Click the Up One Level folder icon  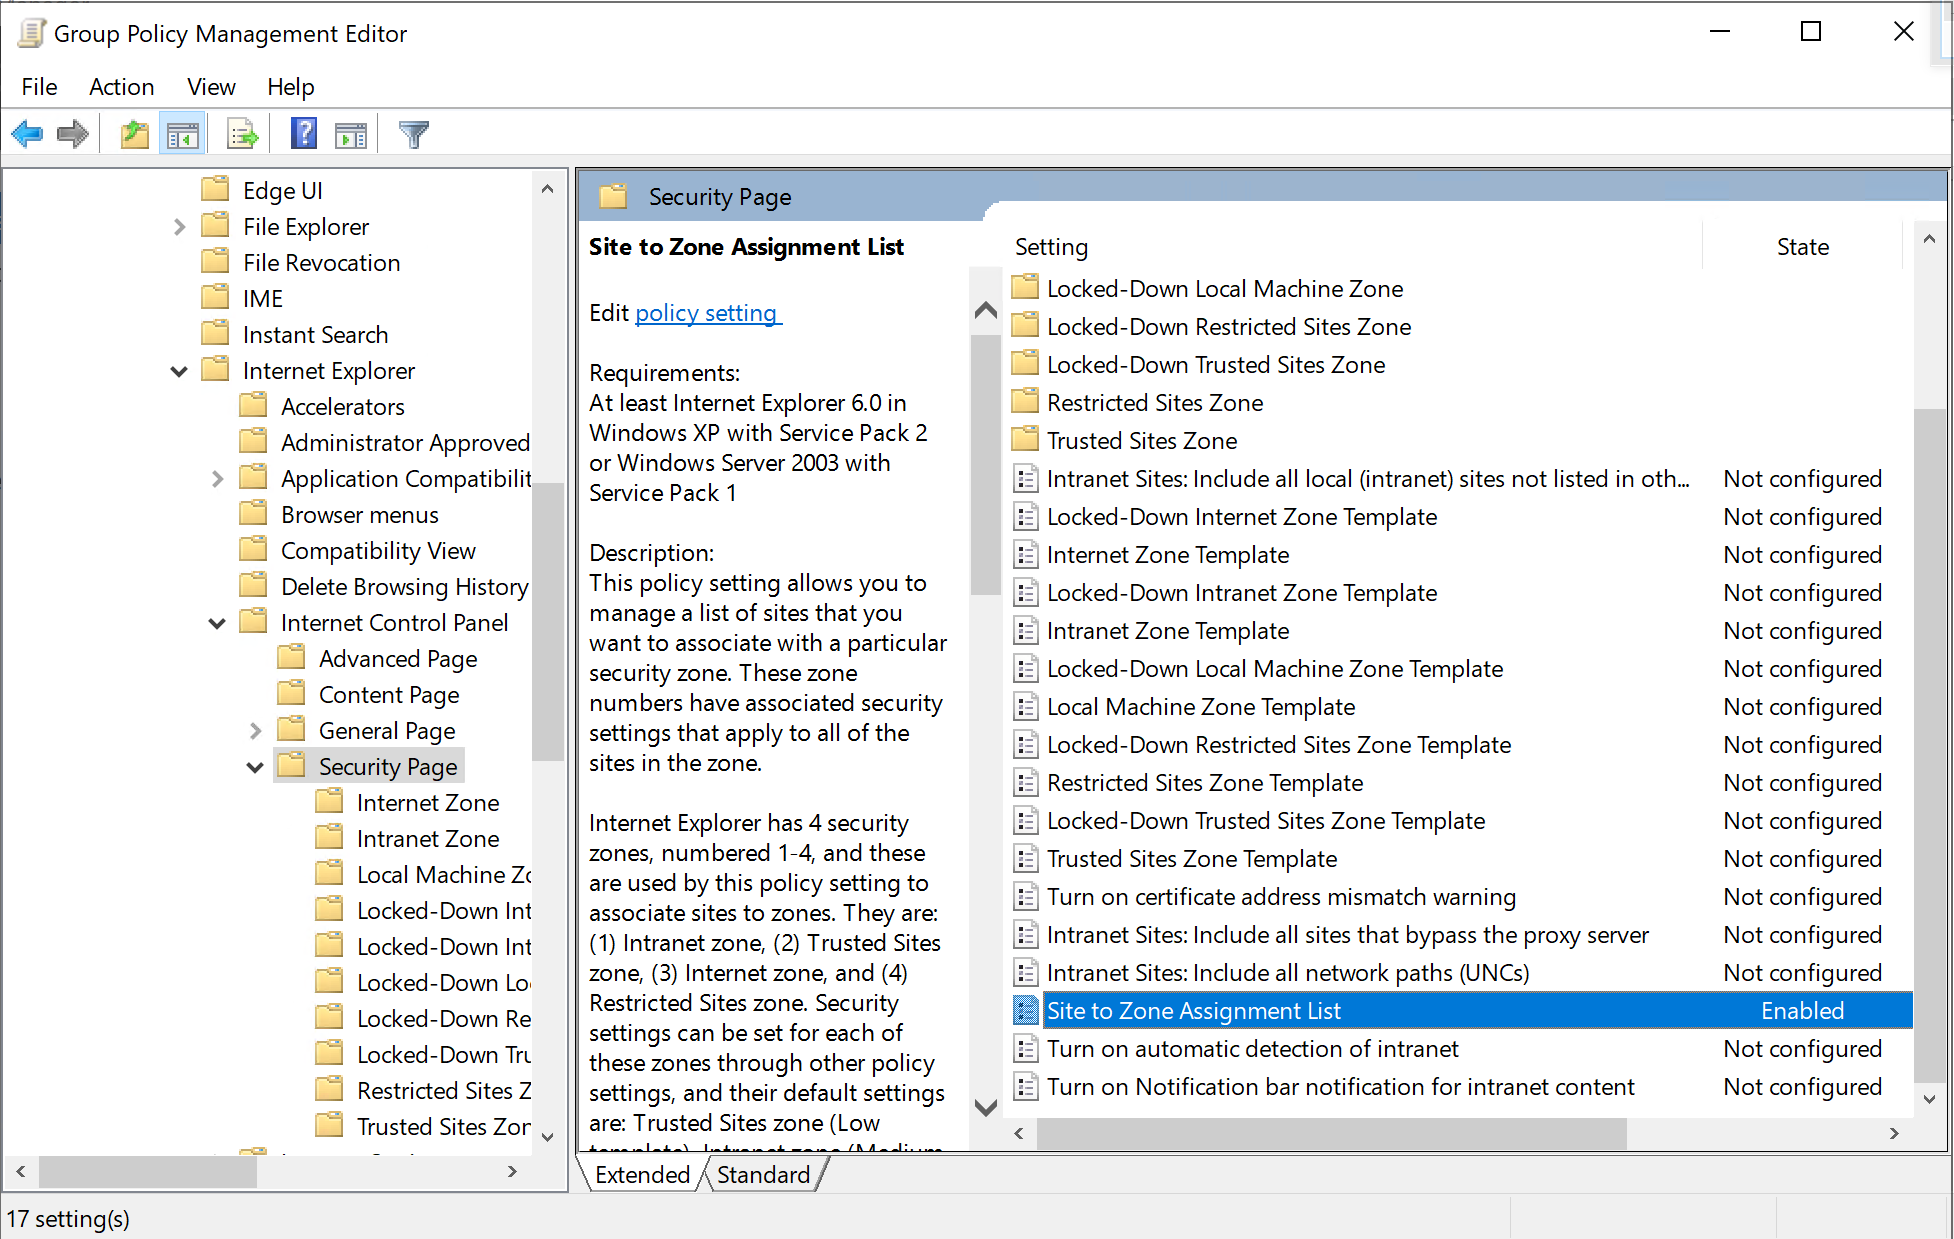coord(134,134)
